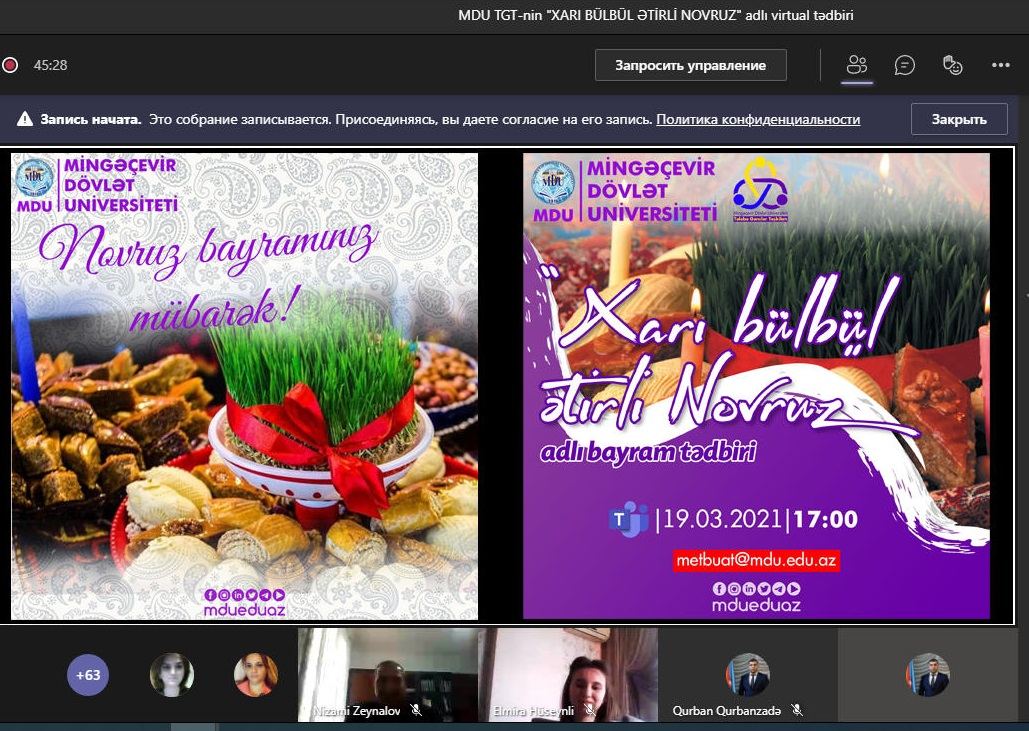This screenshot has height=731, width=1029.
Task: Open the raise hand reactions icon
Action: click(x=953, y=65)
